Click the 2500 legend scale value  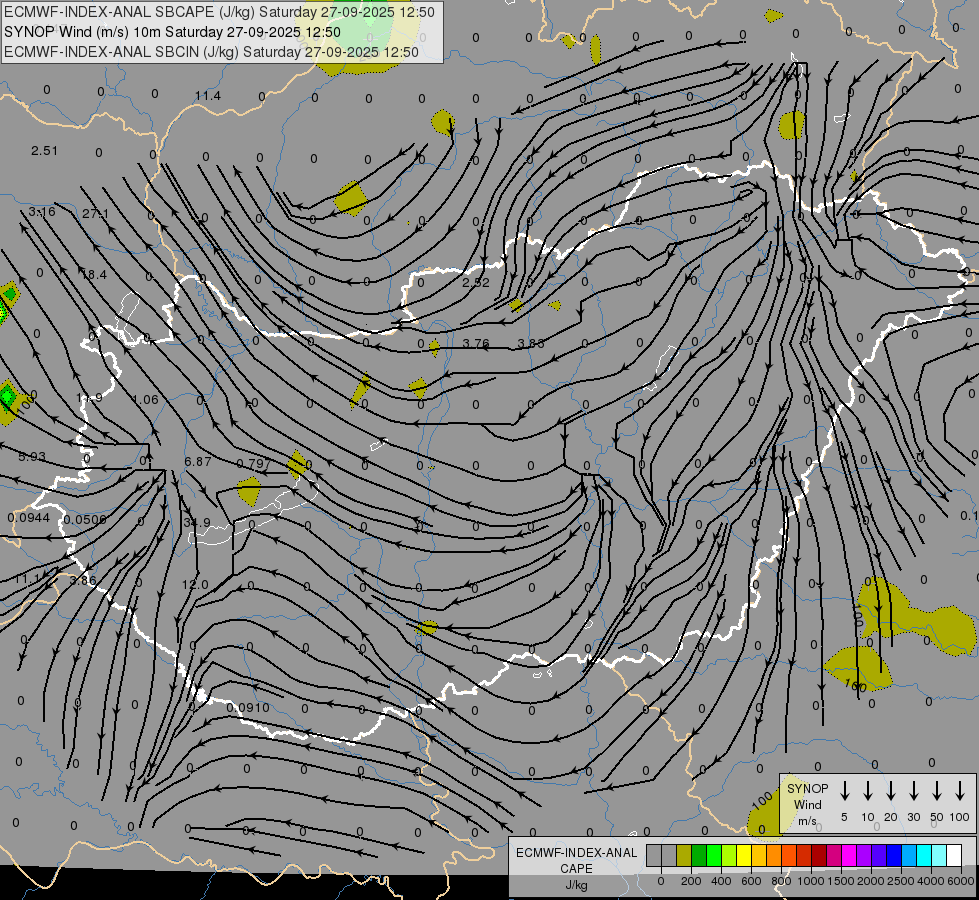click(901, 881)
